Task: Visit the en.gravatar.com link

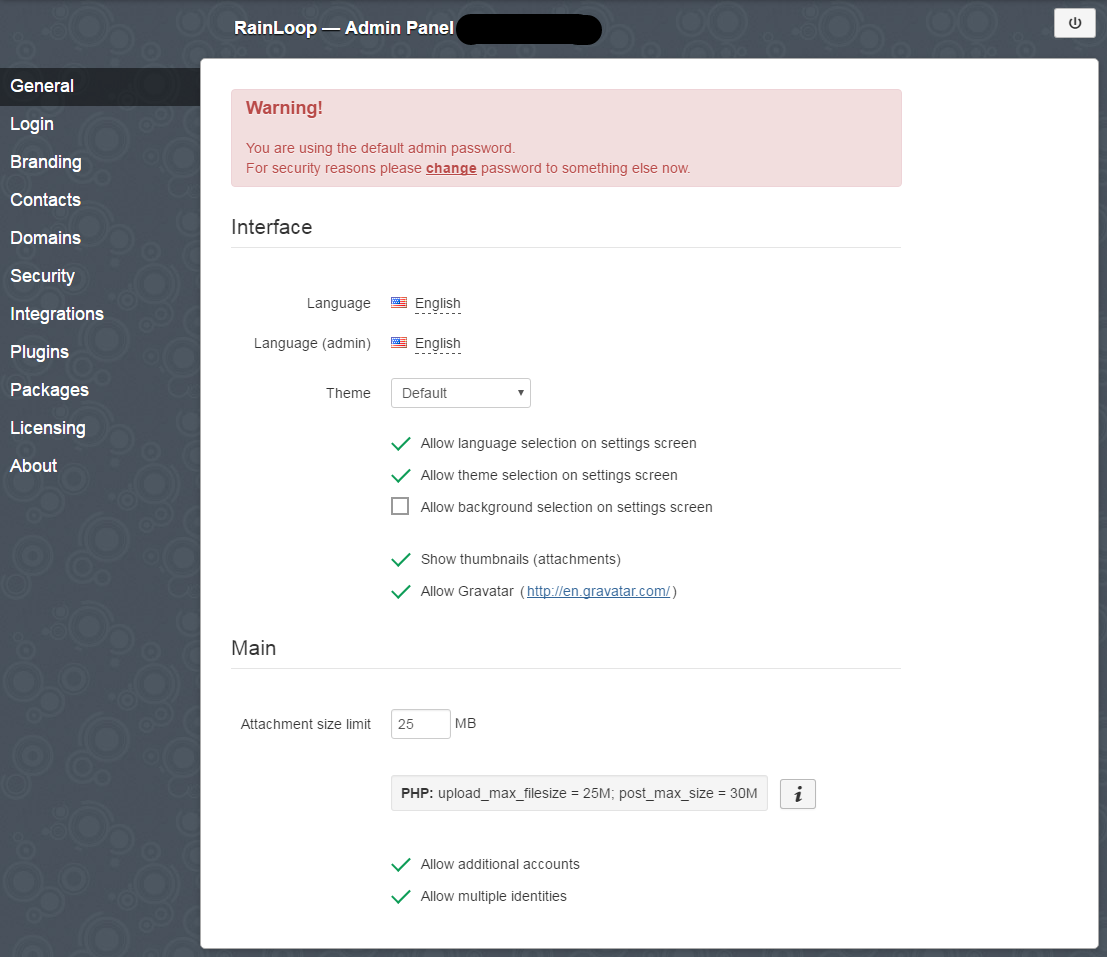Action: [597, 591]
